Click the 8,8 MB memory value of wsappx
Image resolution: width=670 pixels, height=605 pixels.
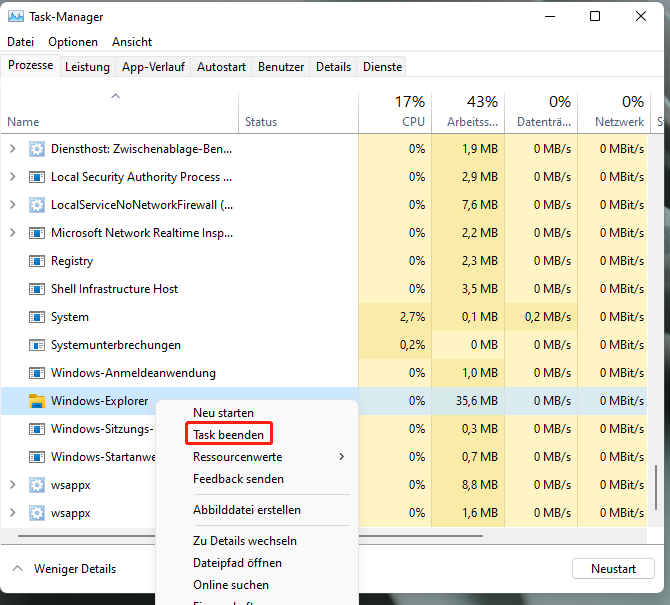click(480, 485)
